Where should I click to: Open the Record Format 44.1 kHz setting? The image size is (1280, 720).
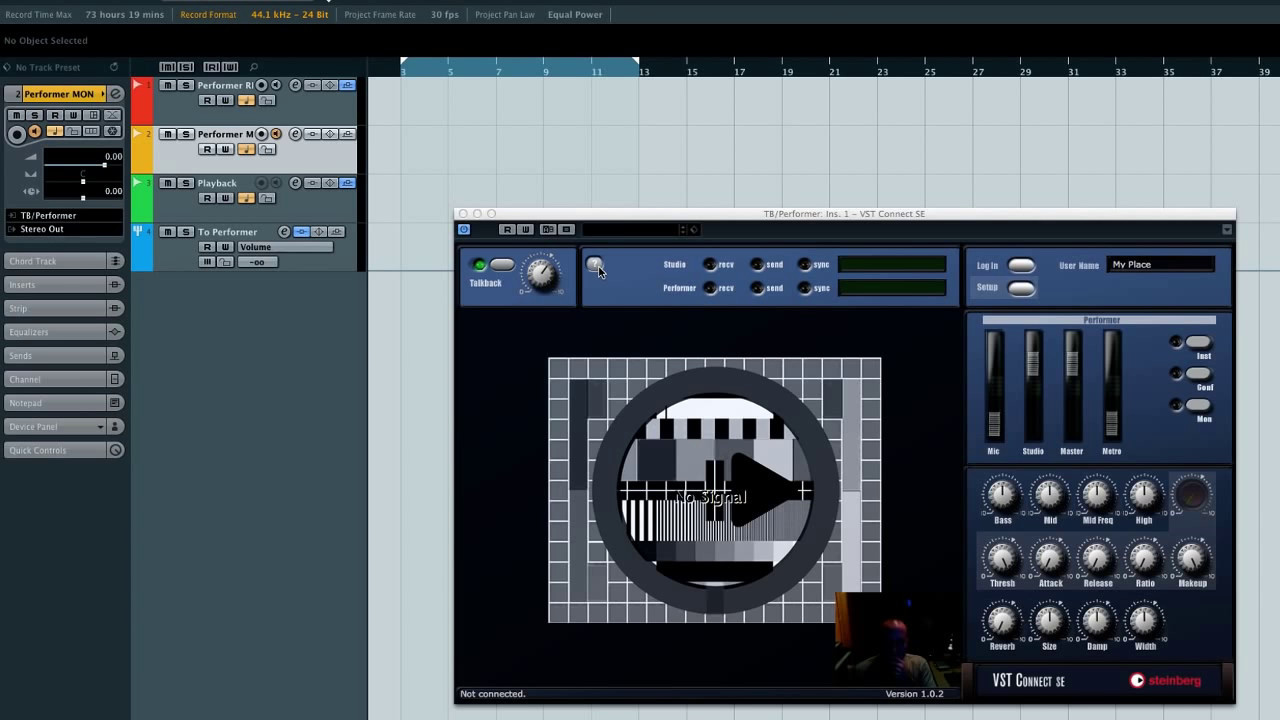289,15
